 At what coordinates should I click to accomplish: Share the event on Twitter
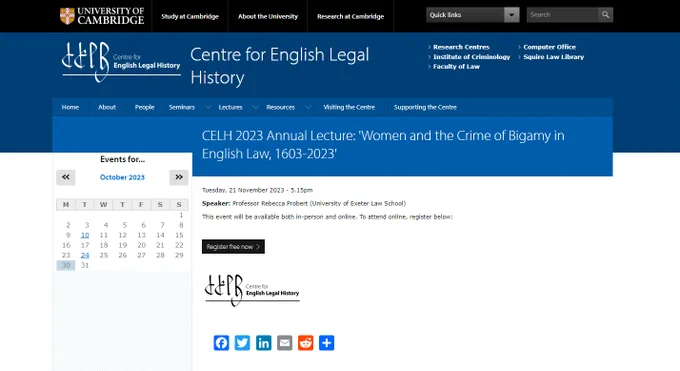click(242, 343)
